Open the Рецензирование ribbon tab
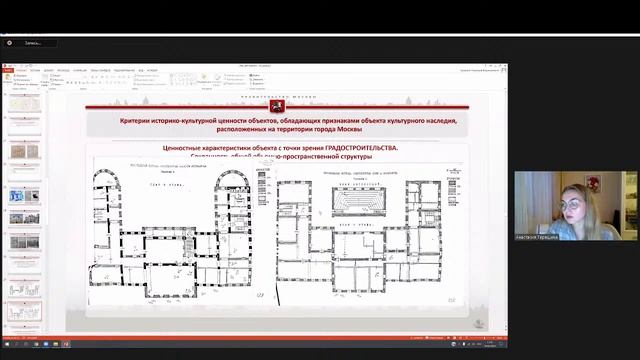 click(124, 70)
